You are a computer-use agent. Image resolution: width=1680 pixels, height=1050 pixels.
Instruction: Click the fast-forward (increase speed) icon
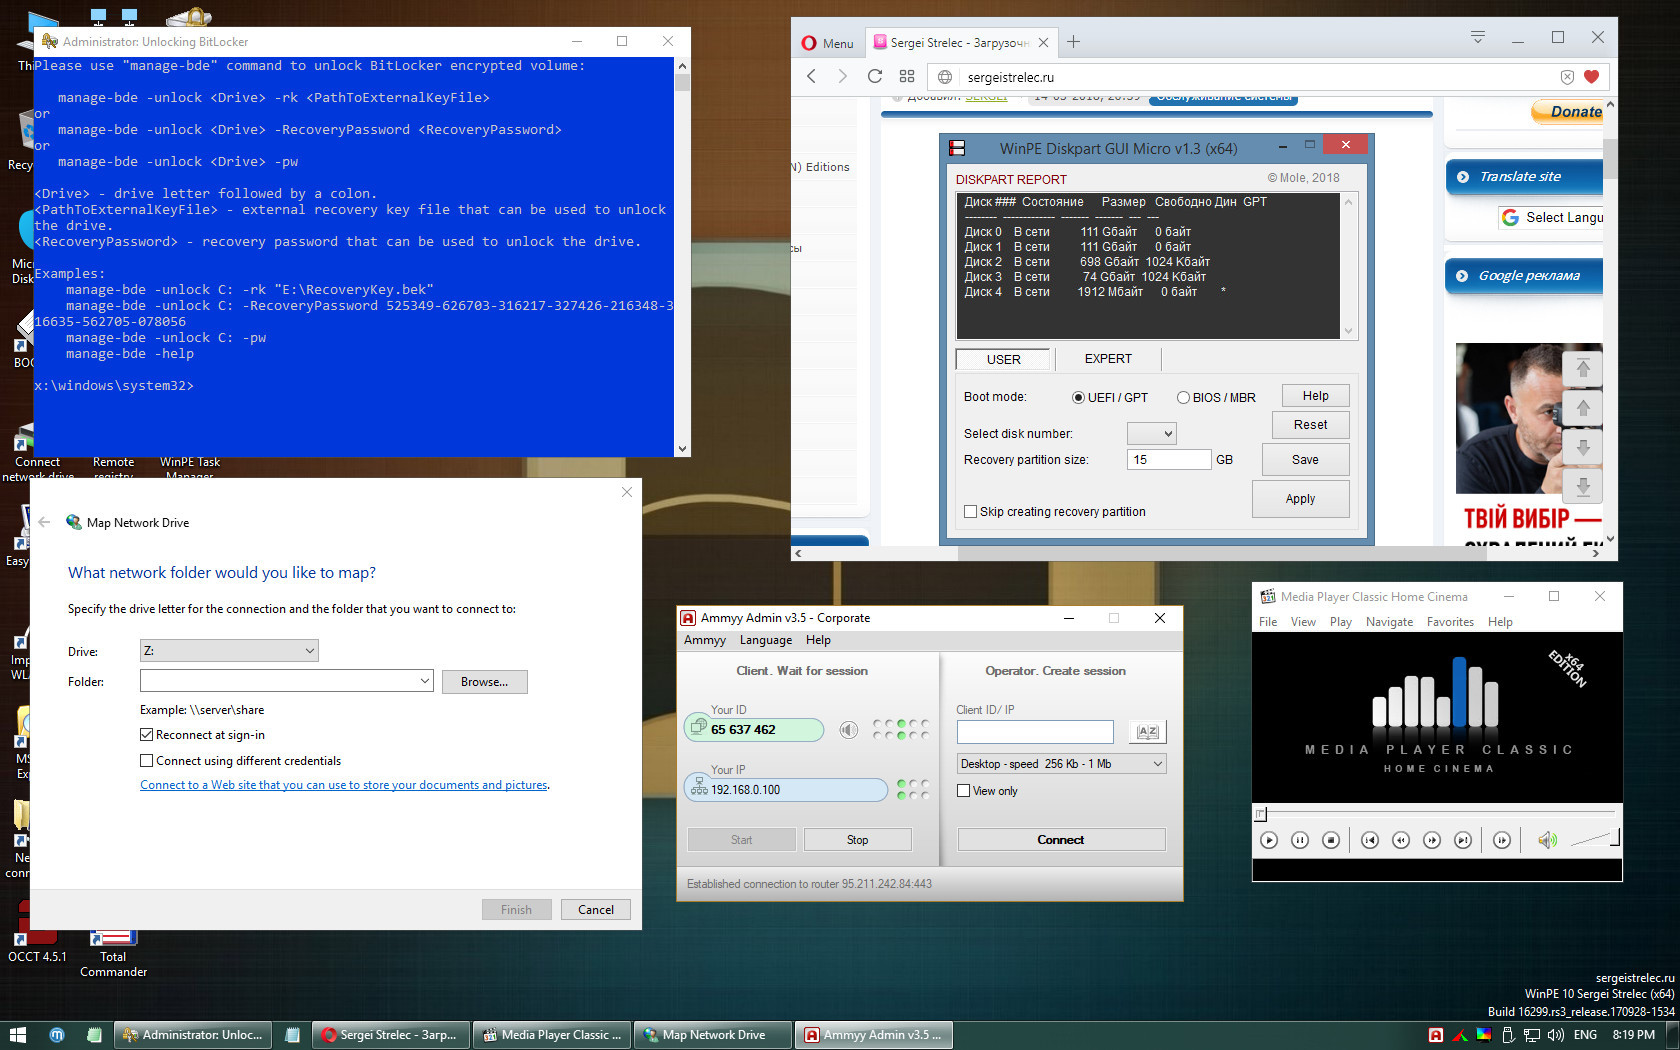click(1432, 840)
